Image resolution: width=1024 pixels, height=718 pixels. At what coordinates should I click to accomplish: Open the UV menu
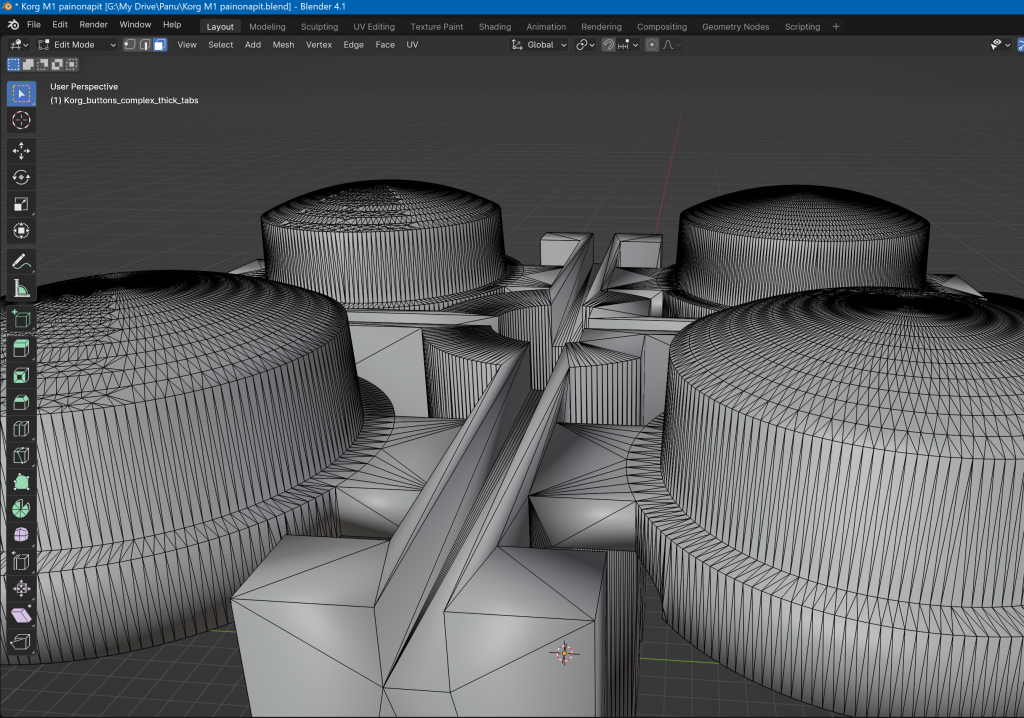click(412, 44)
